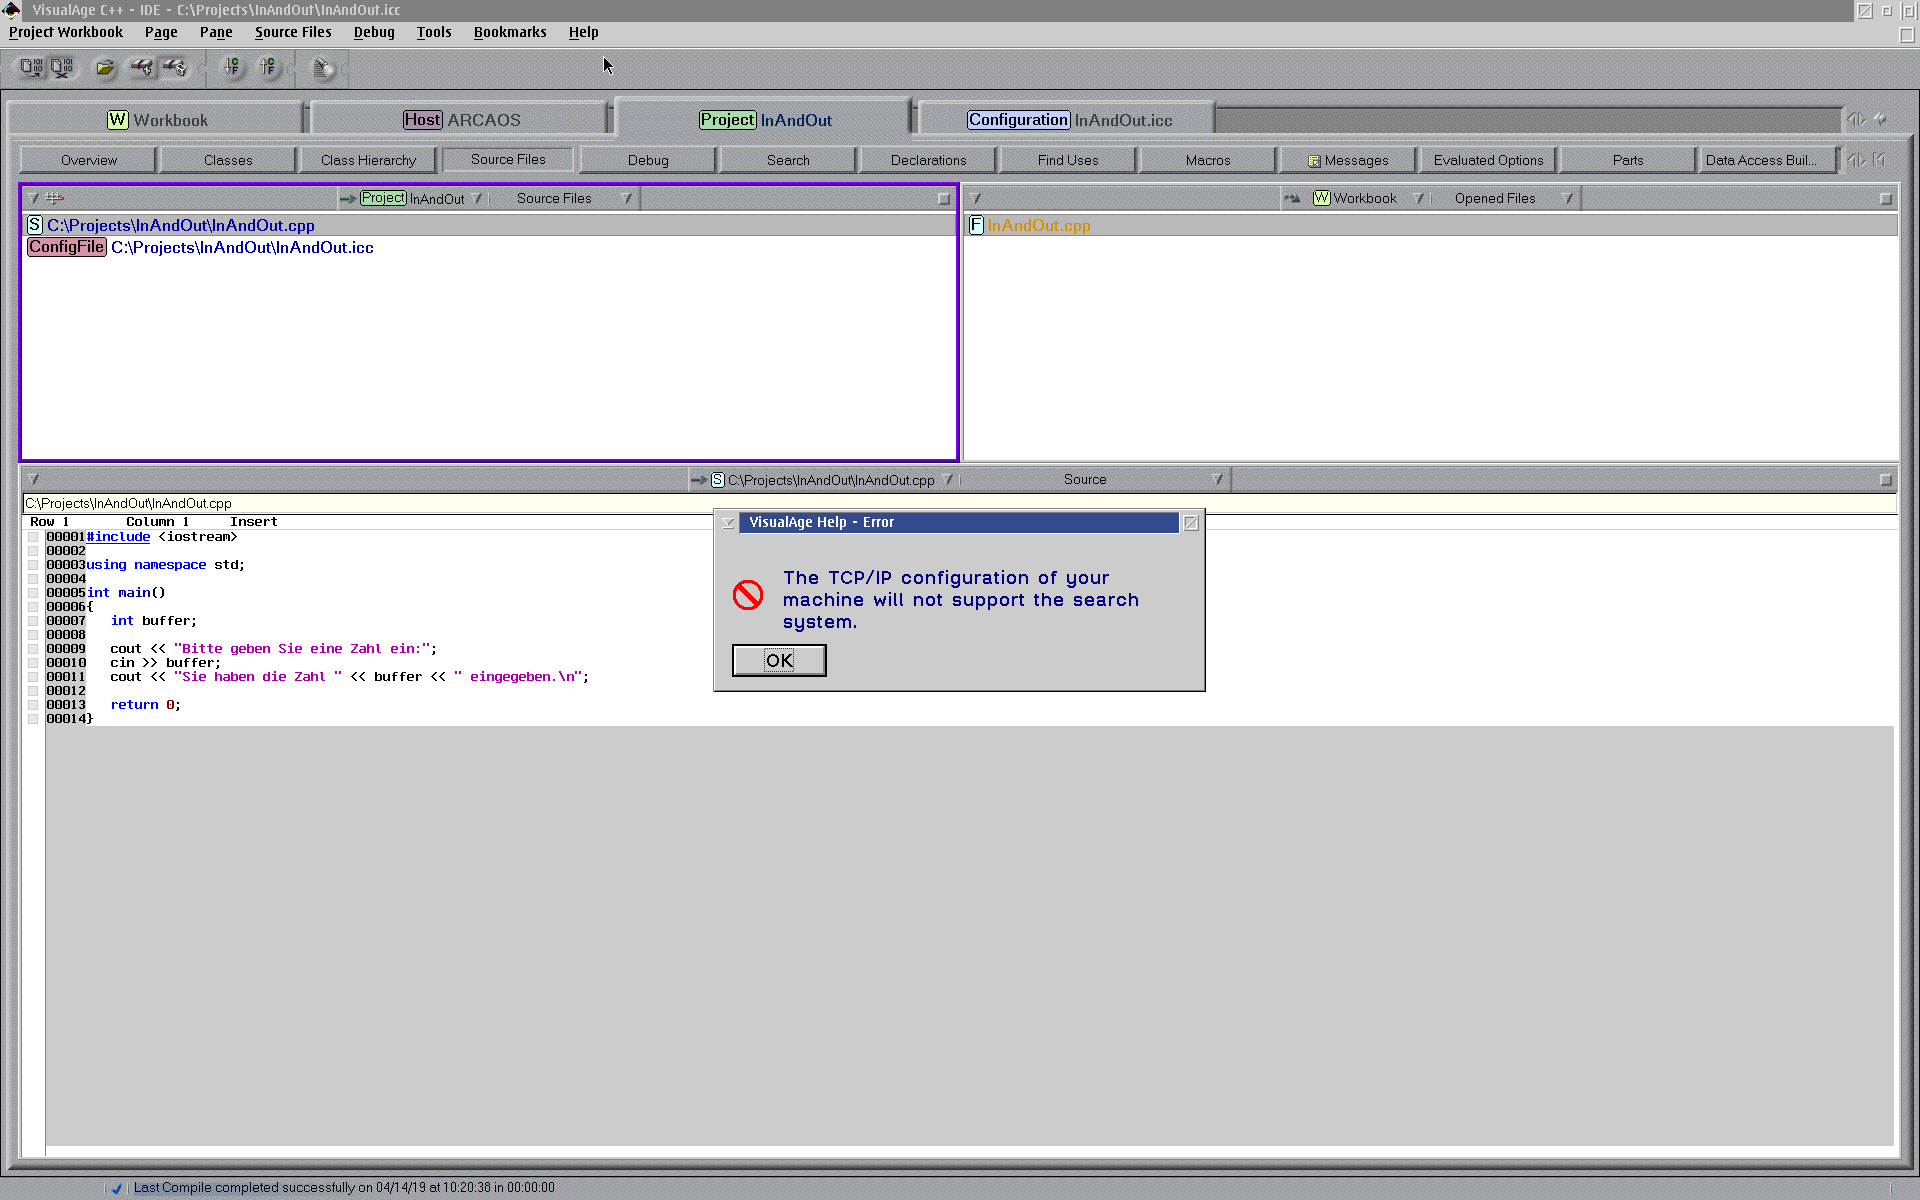Viewport: 1920px width, 1200px height.
Task: Open the Project InAndOut dropdown in pane header
Action: (477, 198)
